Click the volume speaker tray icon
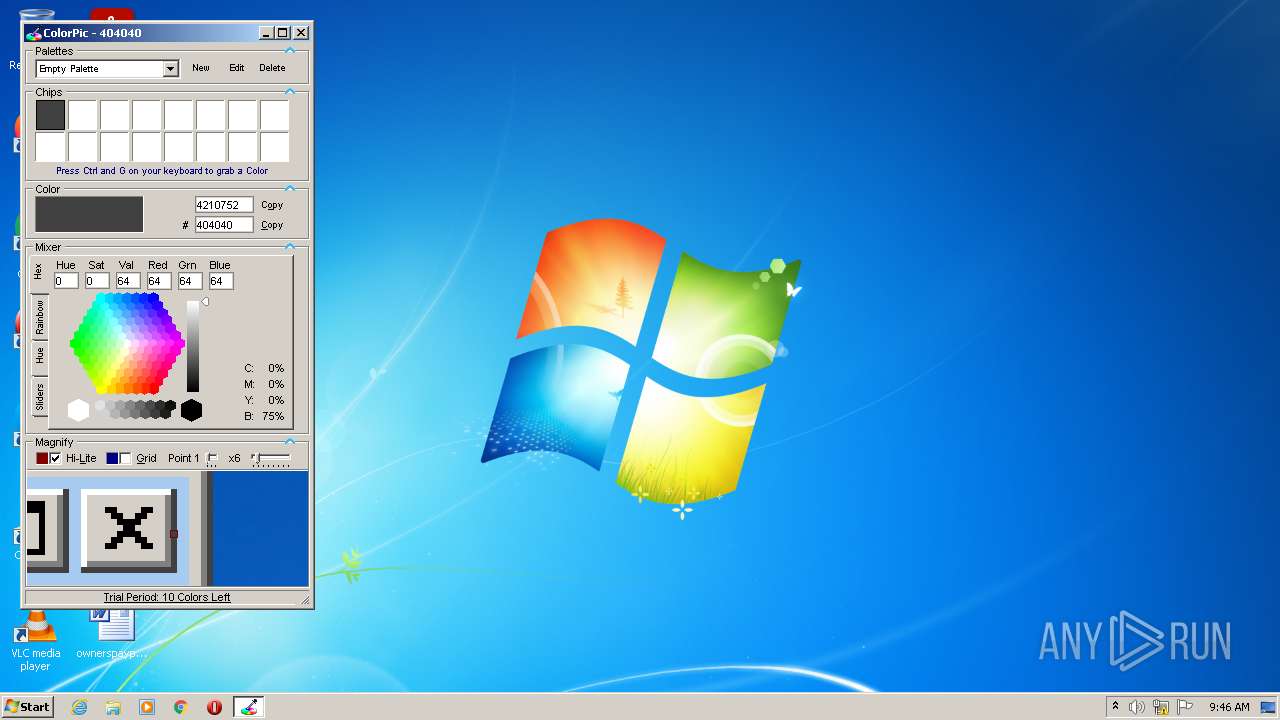This screenshot has width=1280, height=720. [1137, 707]
